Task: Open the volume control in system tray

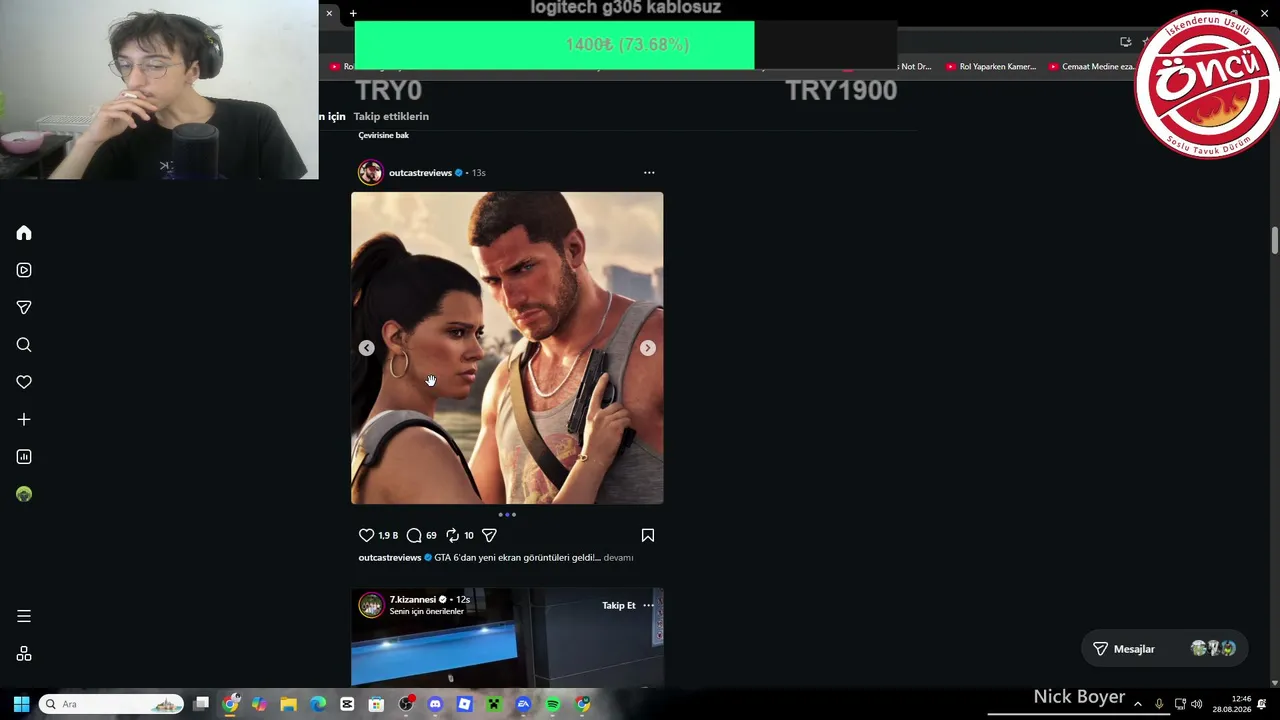Action: pos(1197,704)
